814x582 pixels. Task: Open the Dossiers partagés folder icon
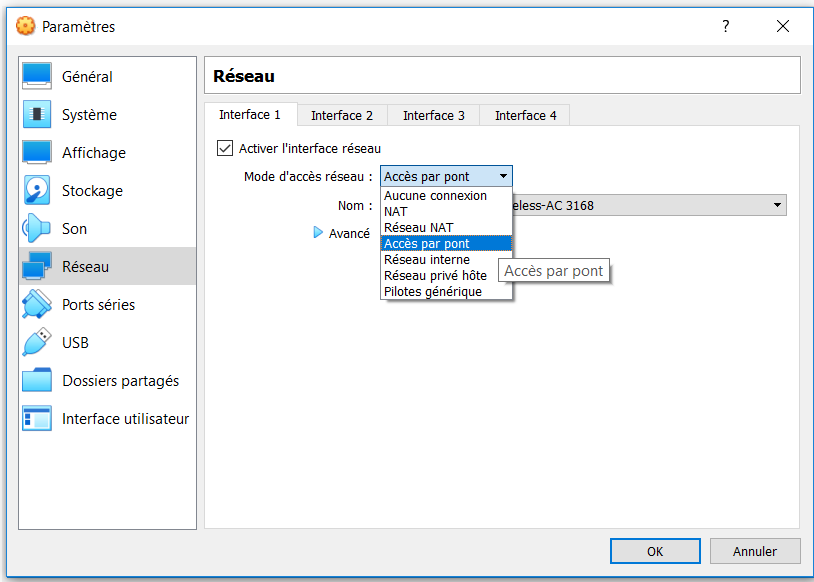click(37, 381)
